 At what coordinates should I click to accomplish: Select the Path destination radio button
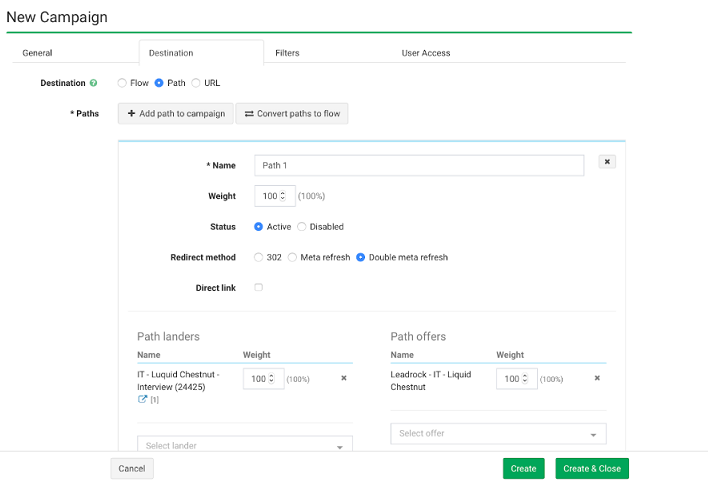coord(159,83)
